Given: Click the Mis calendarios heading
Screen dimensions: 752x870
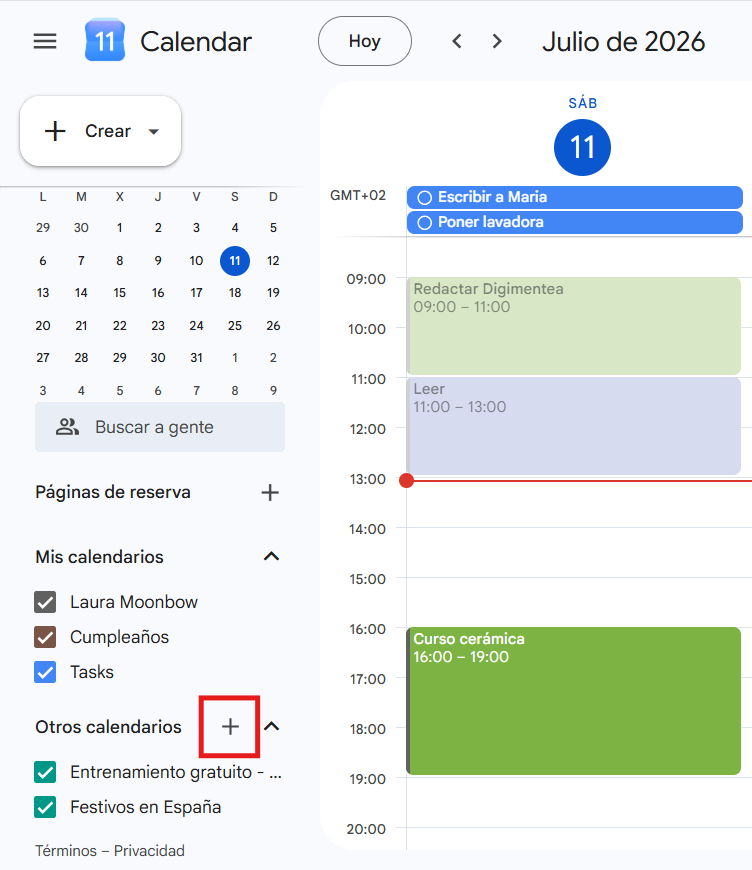Looking at the screenshot, I should click(x=99, y=557).
